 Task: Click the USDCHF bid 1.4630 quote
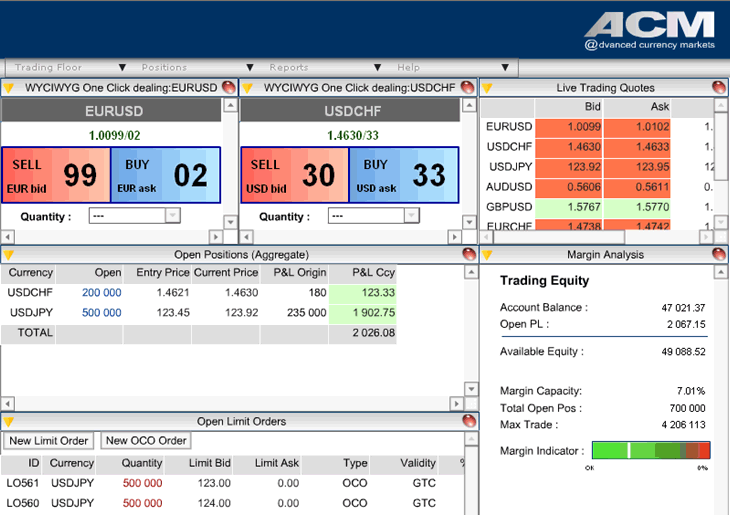click(569, 147)
